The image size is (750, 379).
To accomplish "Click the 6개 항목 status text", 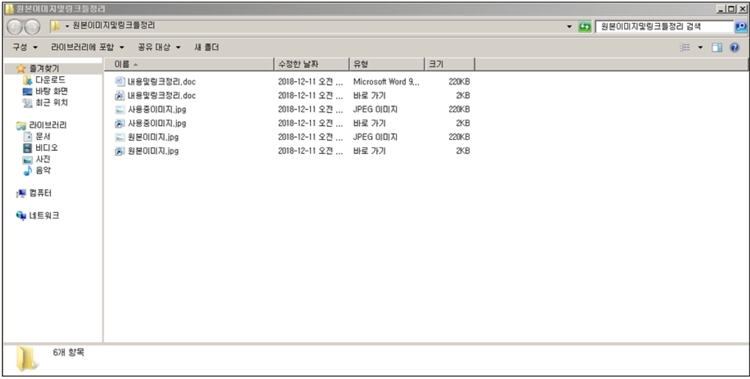I will 69,353.
